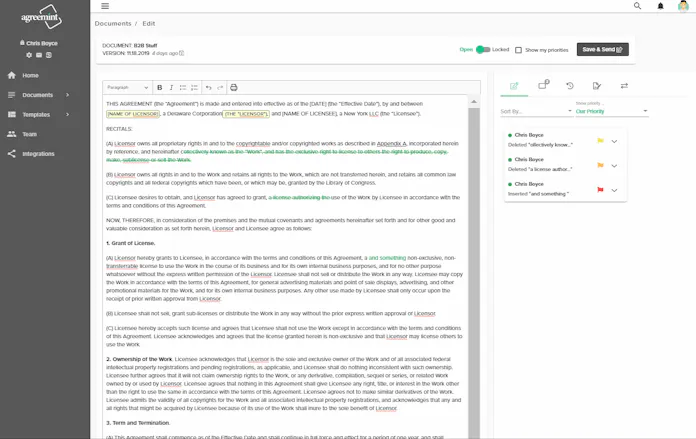This screenshot has height=439, width=696.
Task: Click the Save & Send button
Action: click(x=602, y=49)
